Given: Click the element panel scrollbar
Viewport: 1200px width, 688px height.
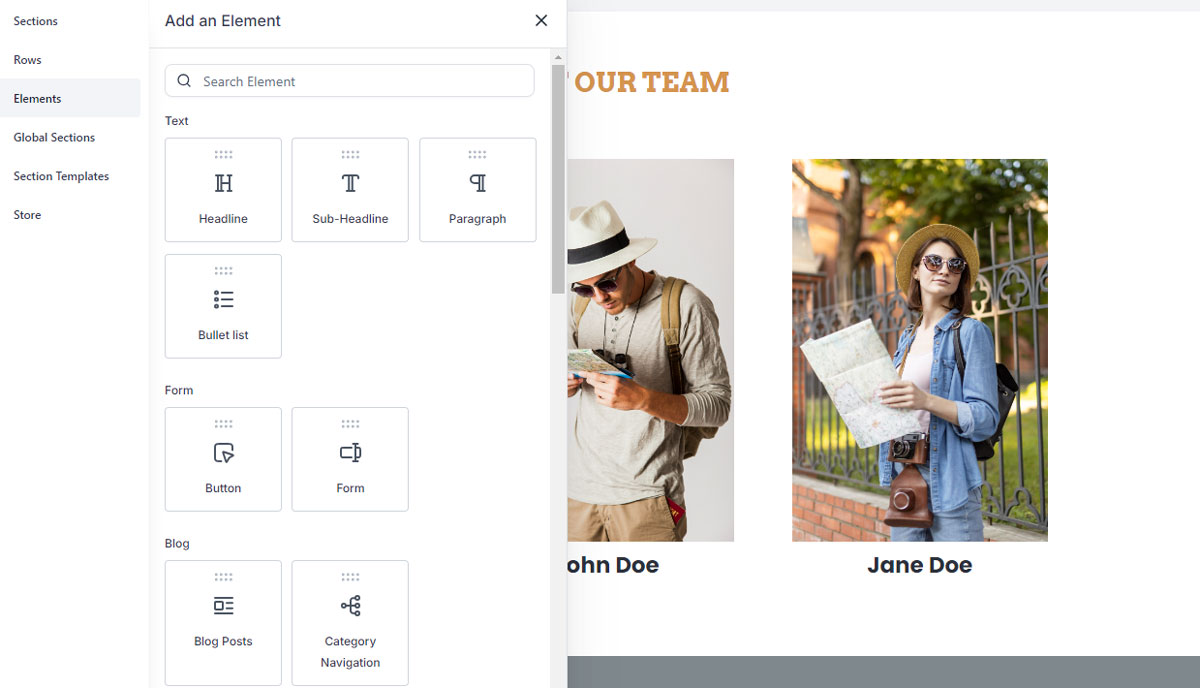Looking at the screenshot, I should click(558, 180).
